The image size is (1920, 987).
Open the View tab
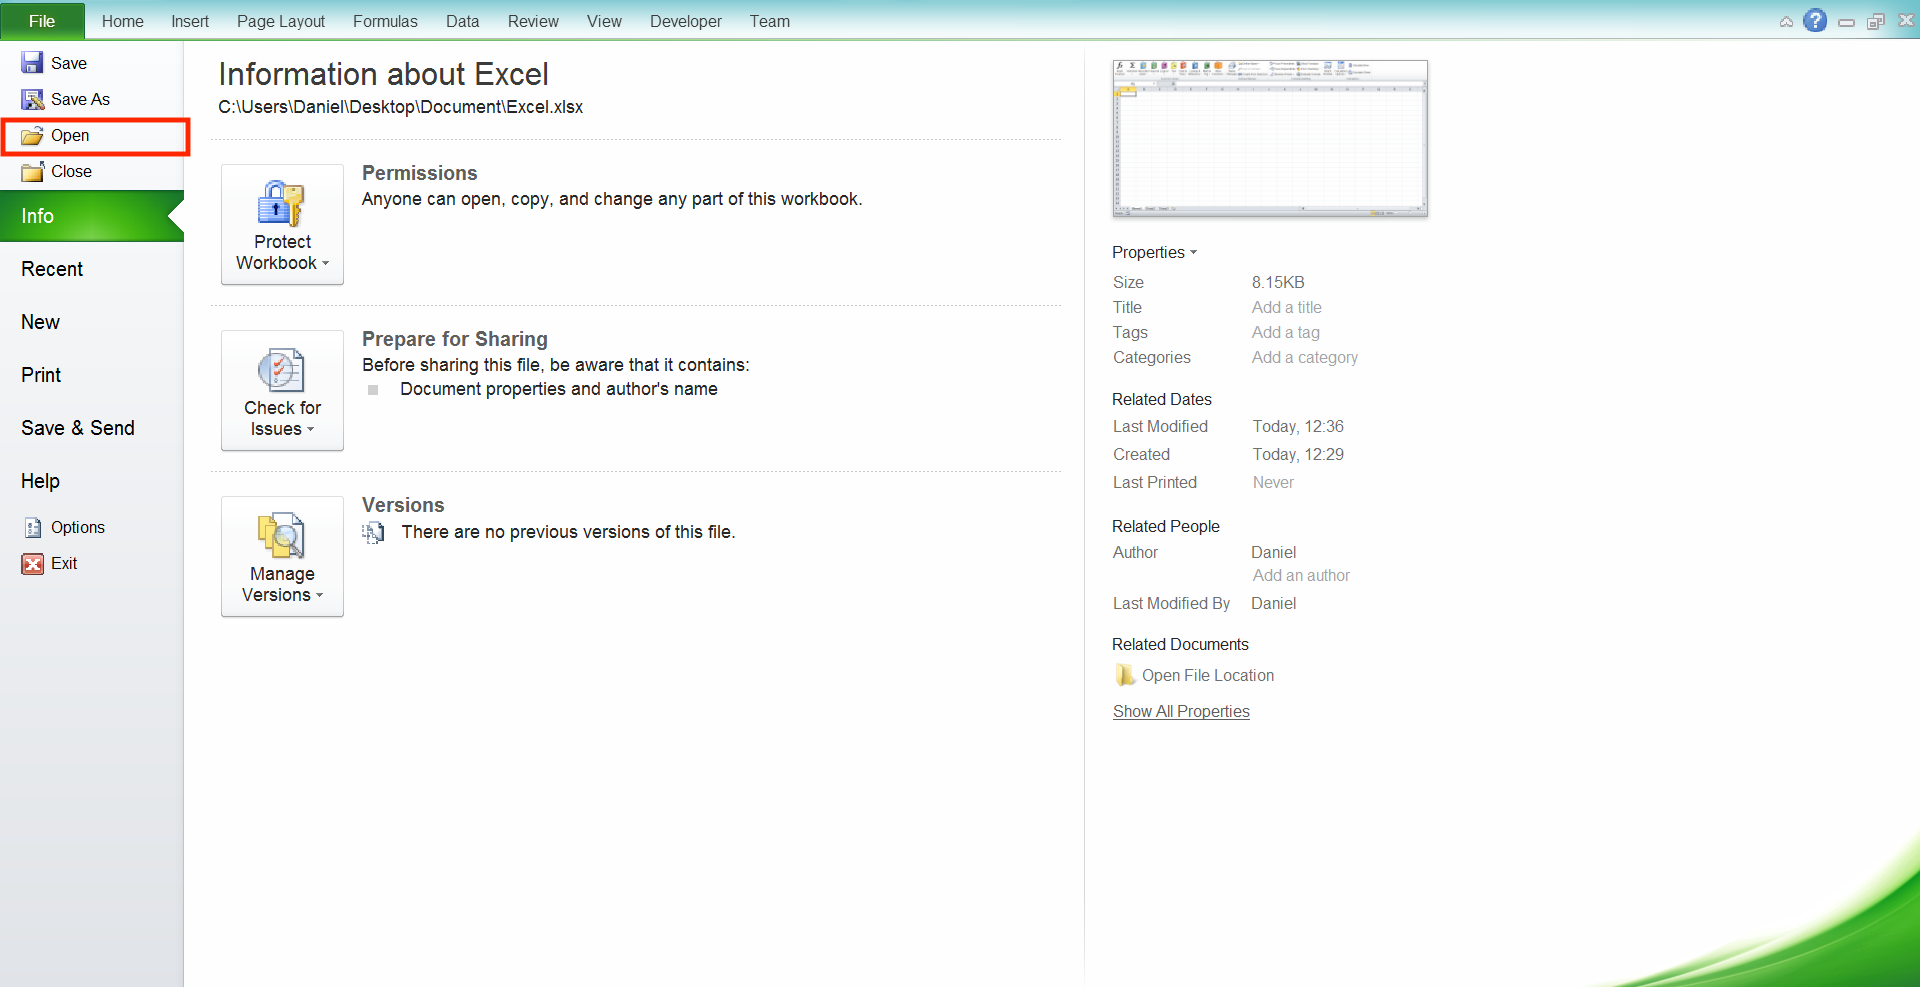pos(604,21)
